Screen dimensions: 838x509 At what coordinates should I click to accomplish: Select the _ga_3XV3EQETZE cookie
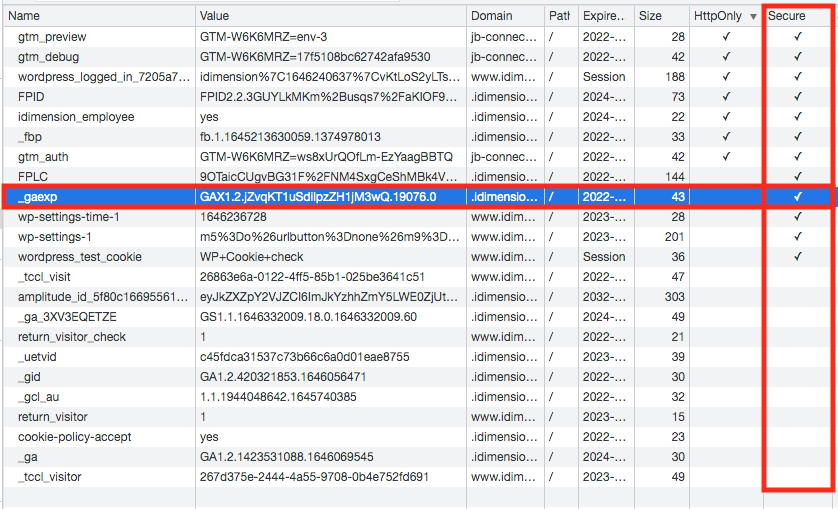(x=67, y=317)
